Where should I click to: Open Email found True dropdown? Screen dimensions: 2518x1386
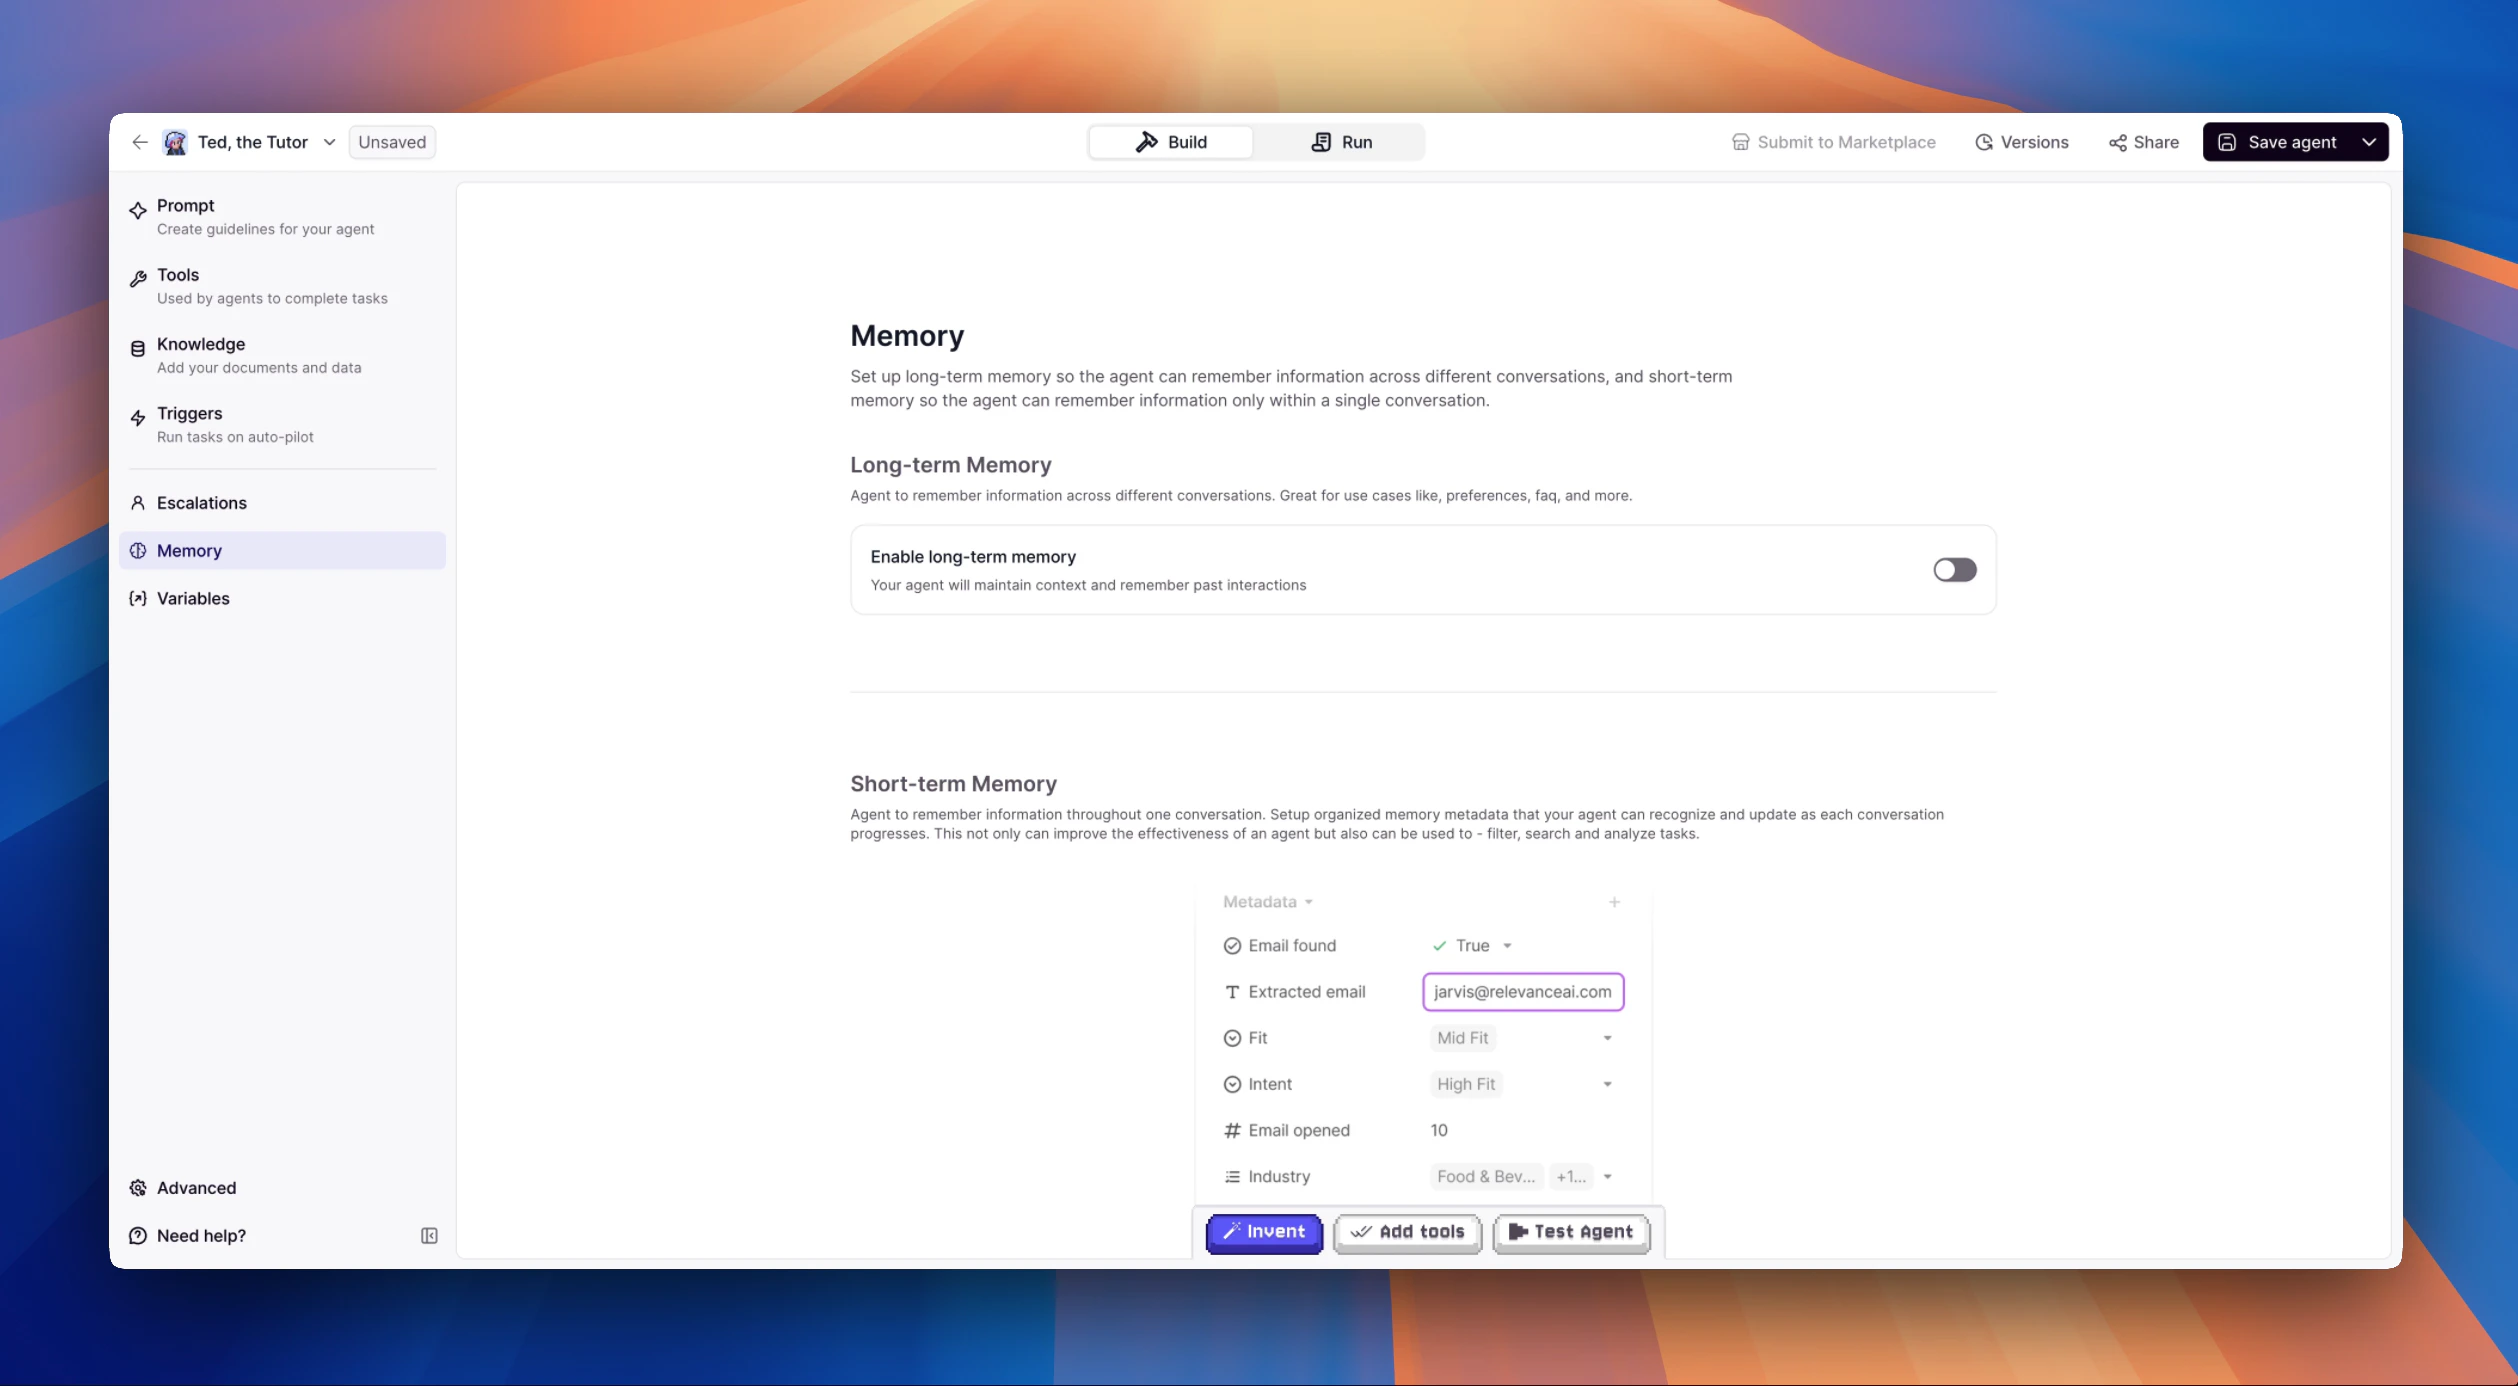pos(1507,946)
